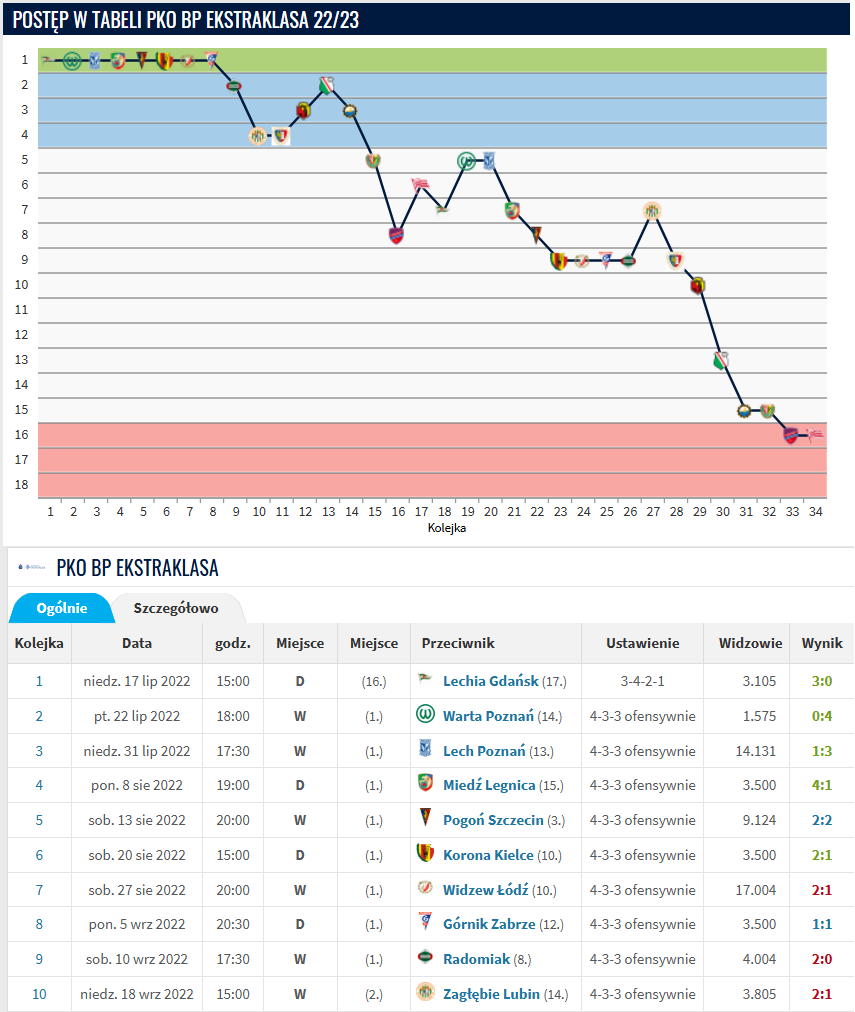Switch to the Szczegółowo tab

coord(176,607)
